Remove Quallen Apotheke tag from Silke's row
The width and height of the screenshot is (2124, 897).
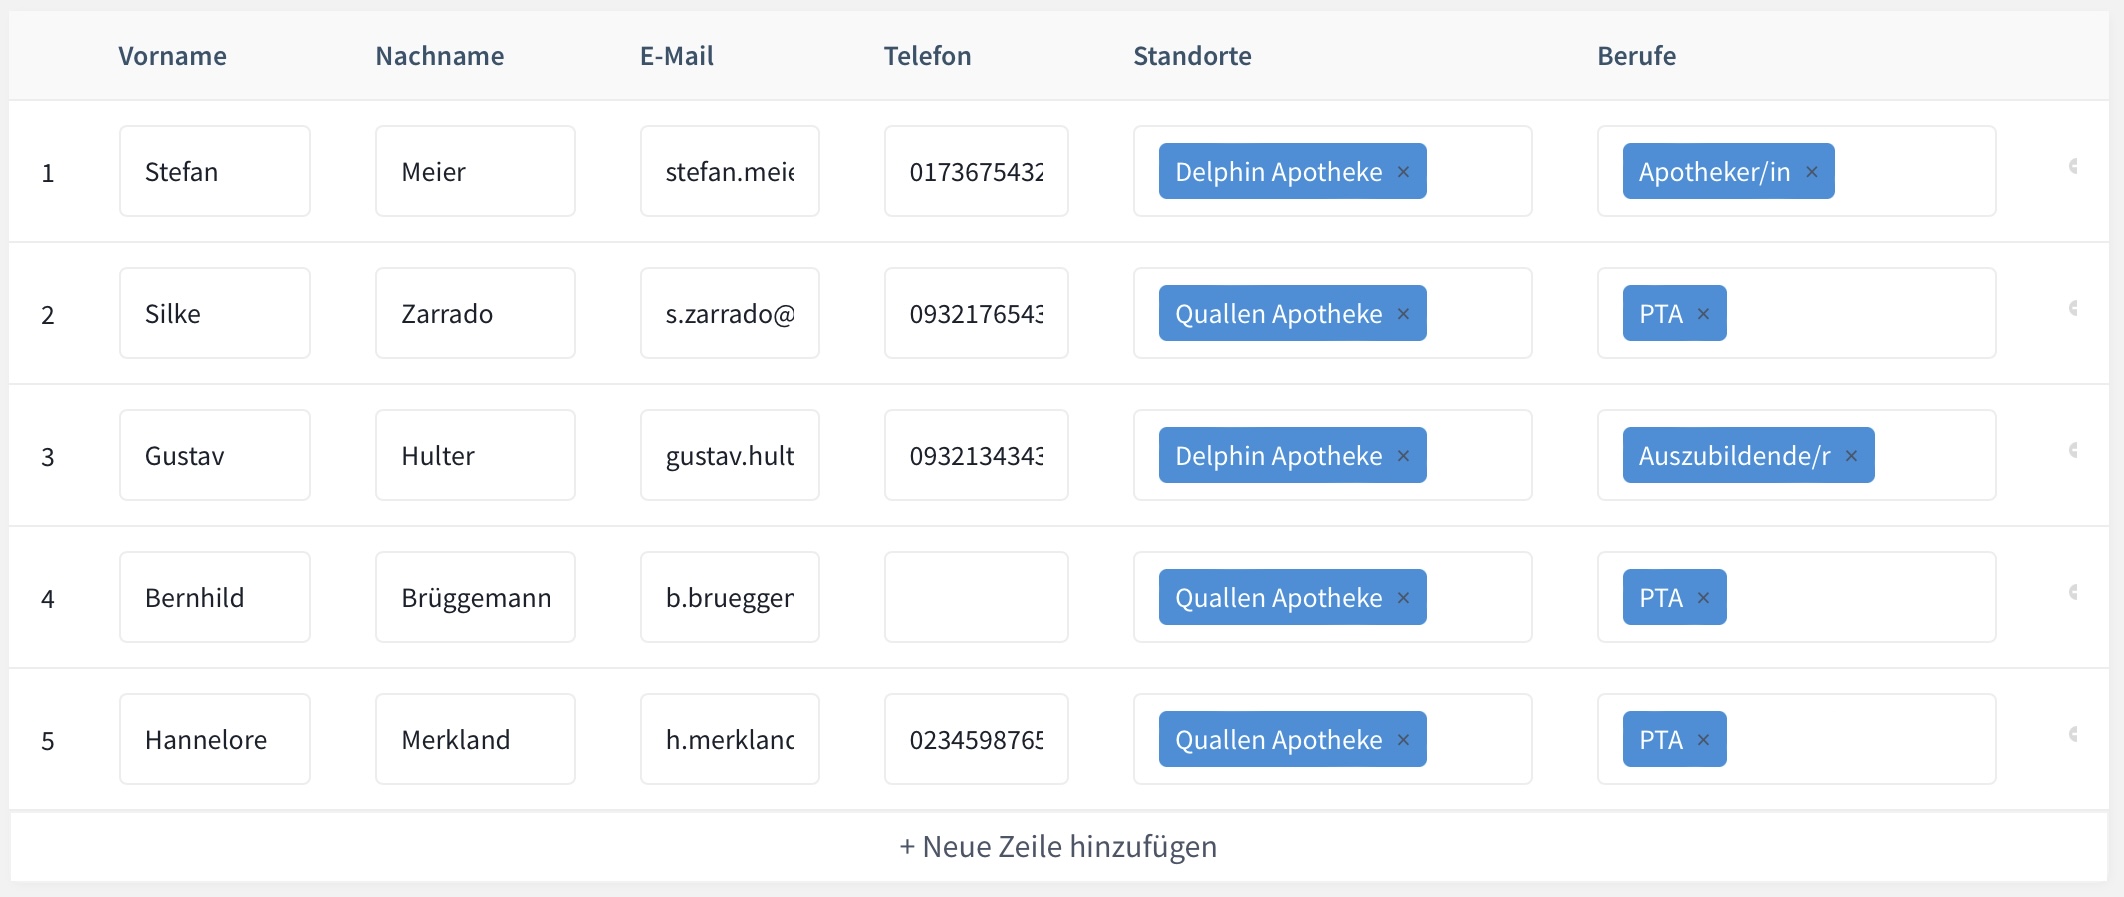click(x=1403, y=314)
